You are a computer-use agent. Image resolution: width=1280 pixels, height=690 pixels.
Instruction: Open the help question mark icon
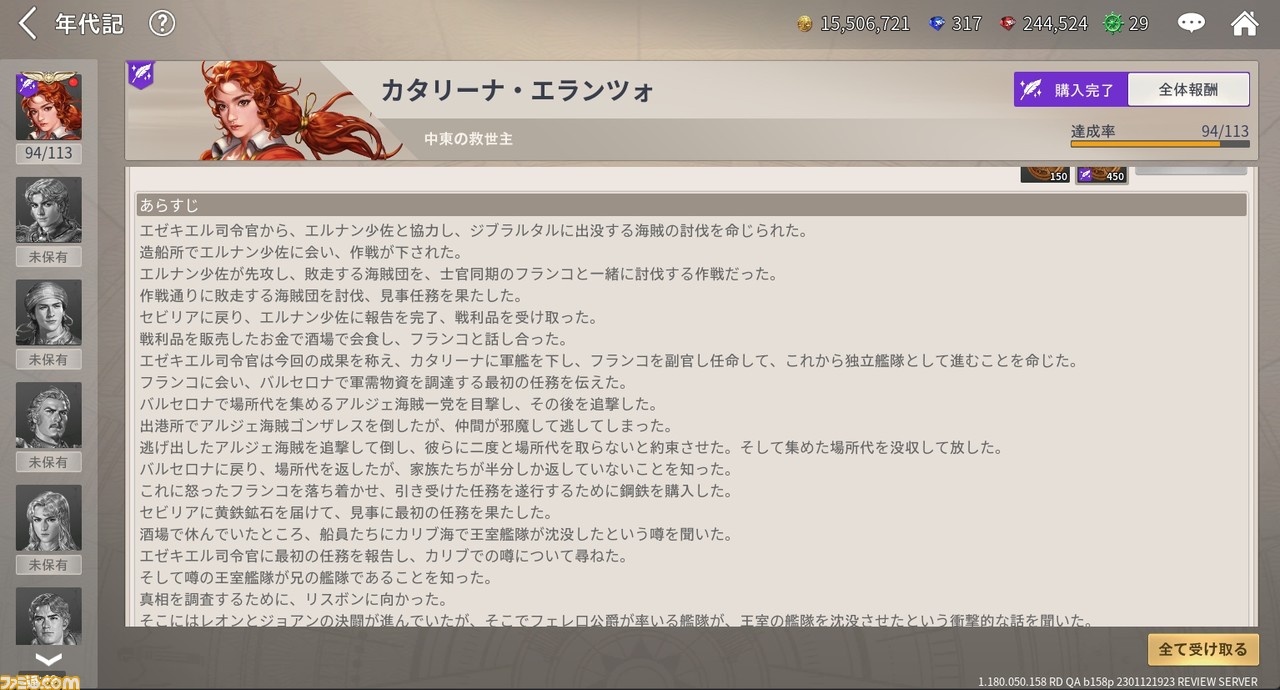(162, 23)
